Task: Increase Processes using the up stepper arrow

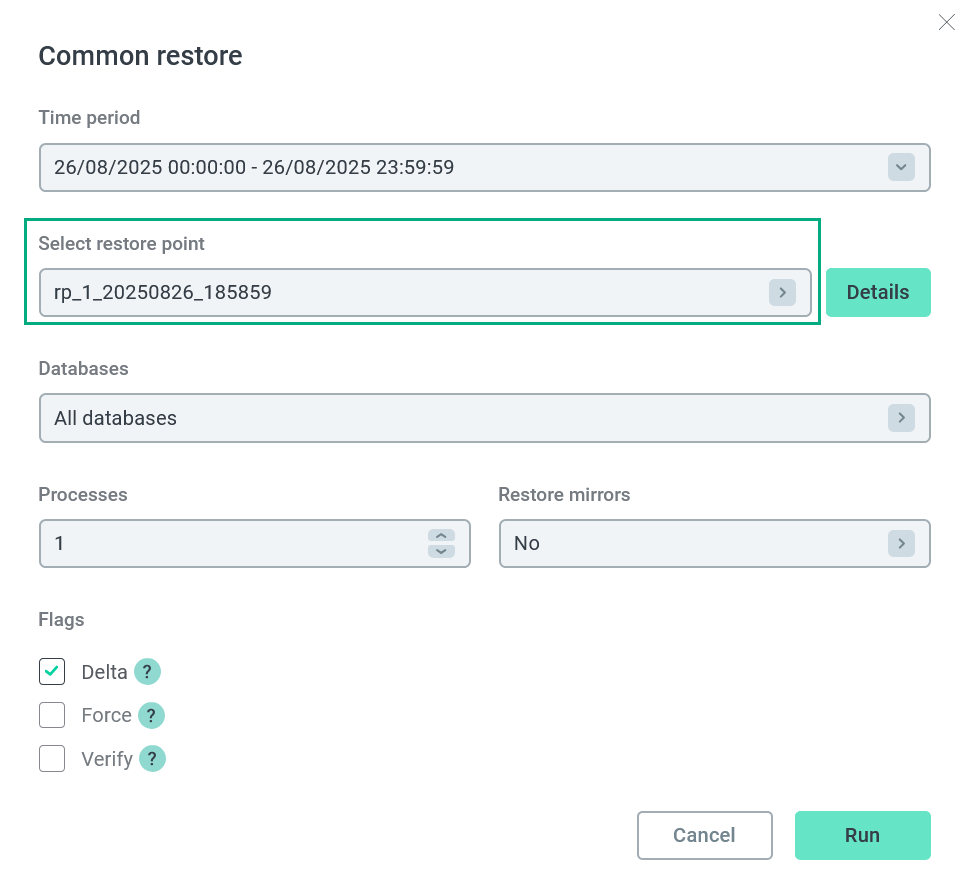Action: [x=441, y=536]
